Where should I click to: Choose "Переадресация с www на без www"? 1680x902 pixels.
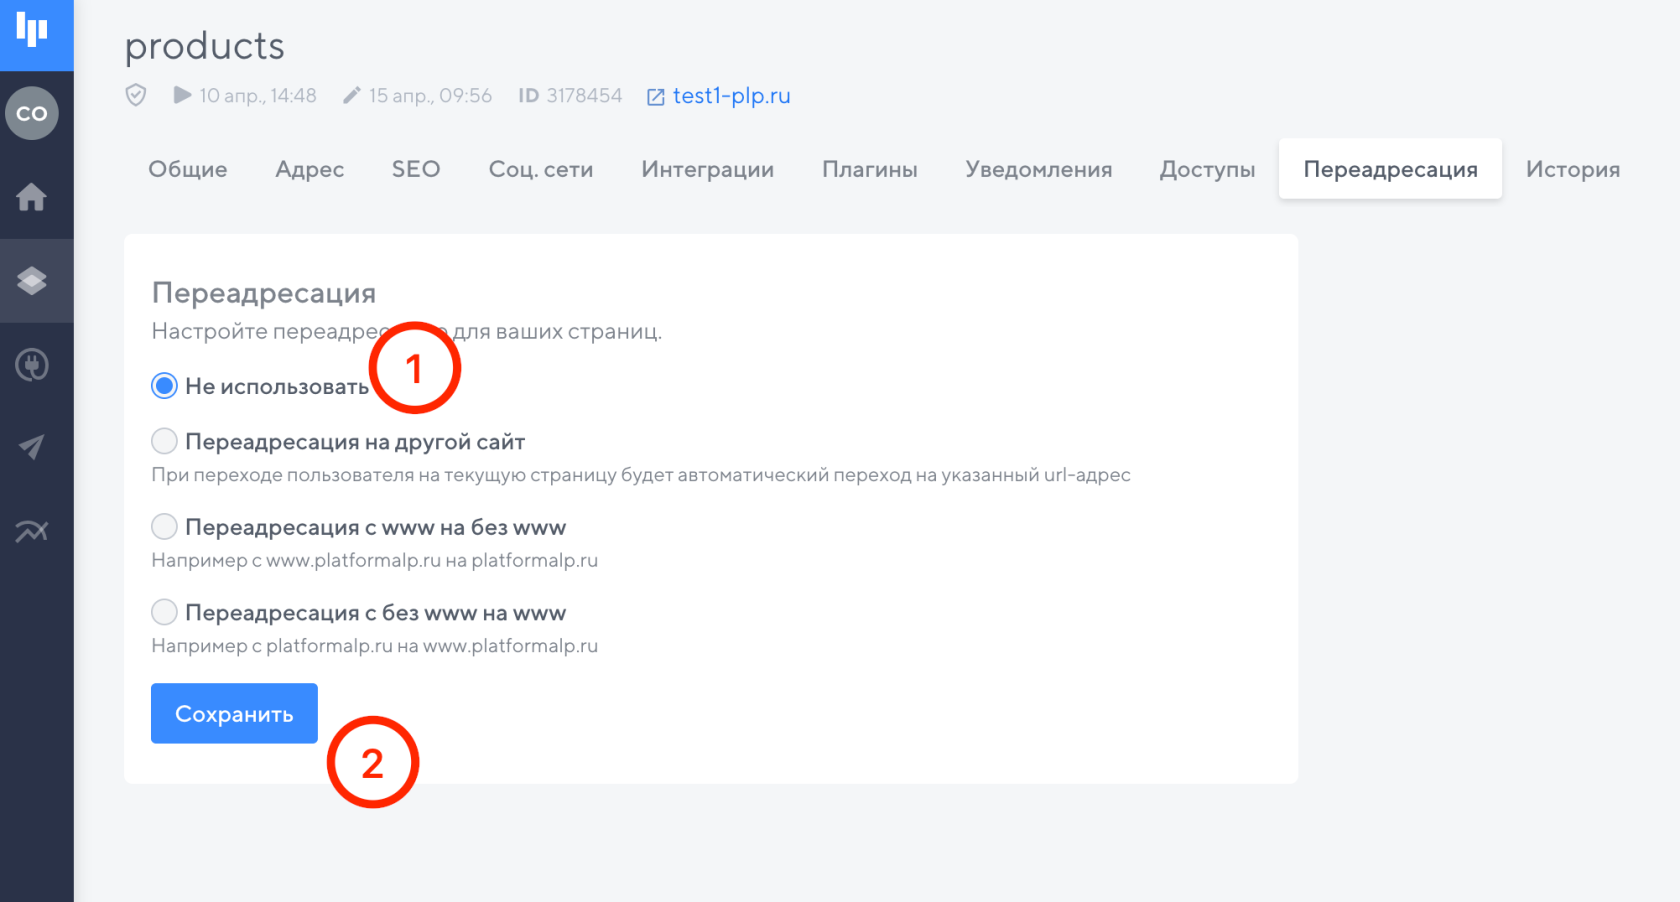[164, 527]
